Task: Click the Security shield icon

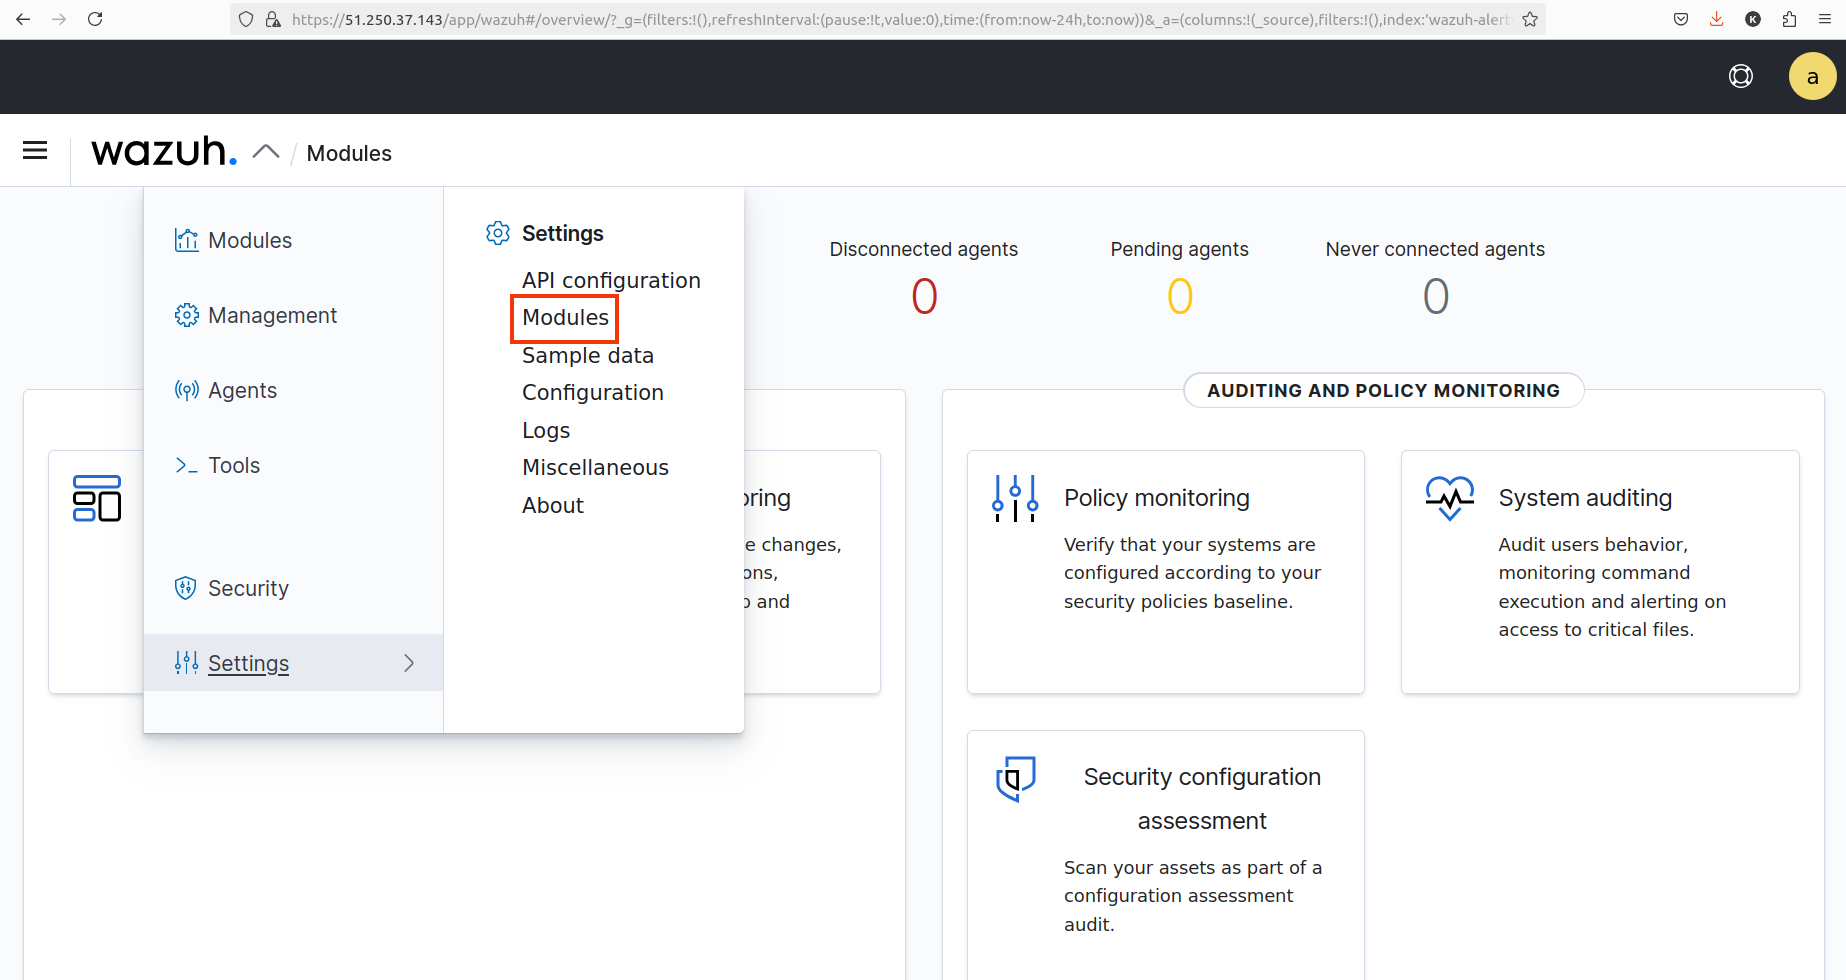Action: click(x=186, y=588)
